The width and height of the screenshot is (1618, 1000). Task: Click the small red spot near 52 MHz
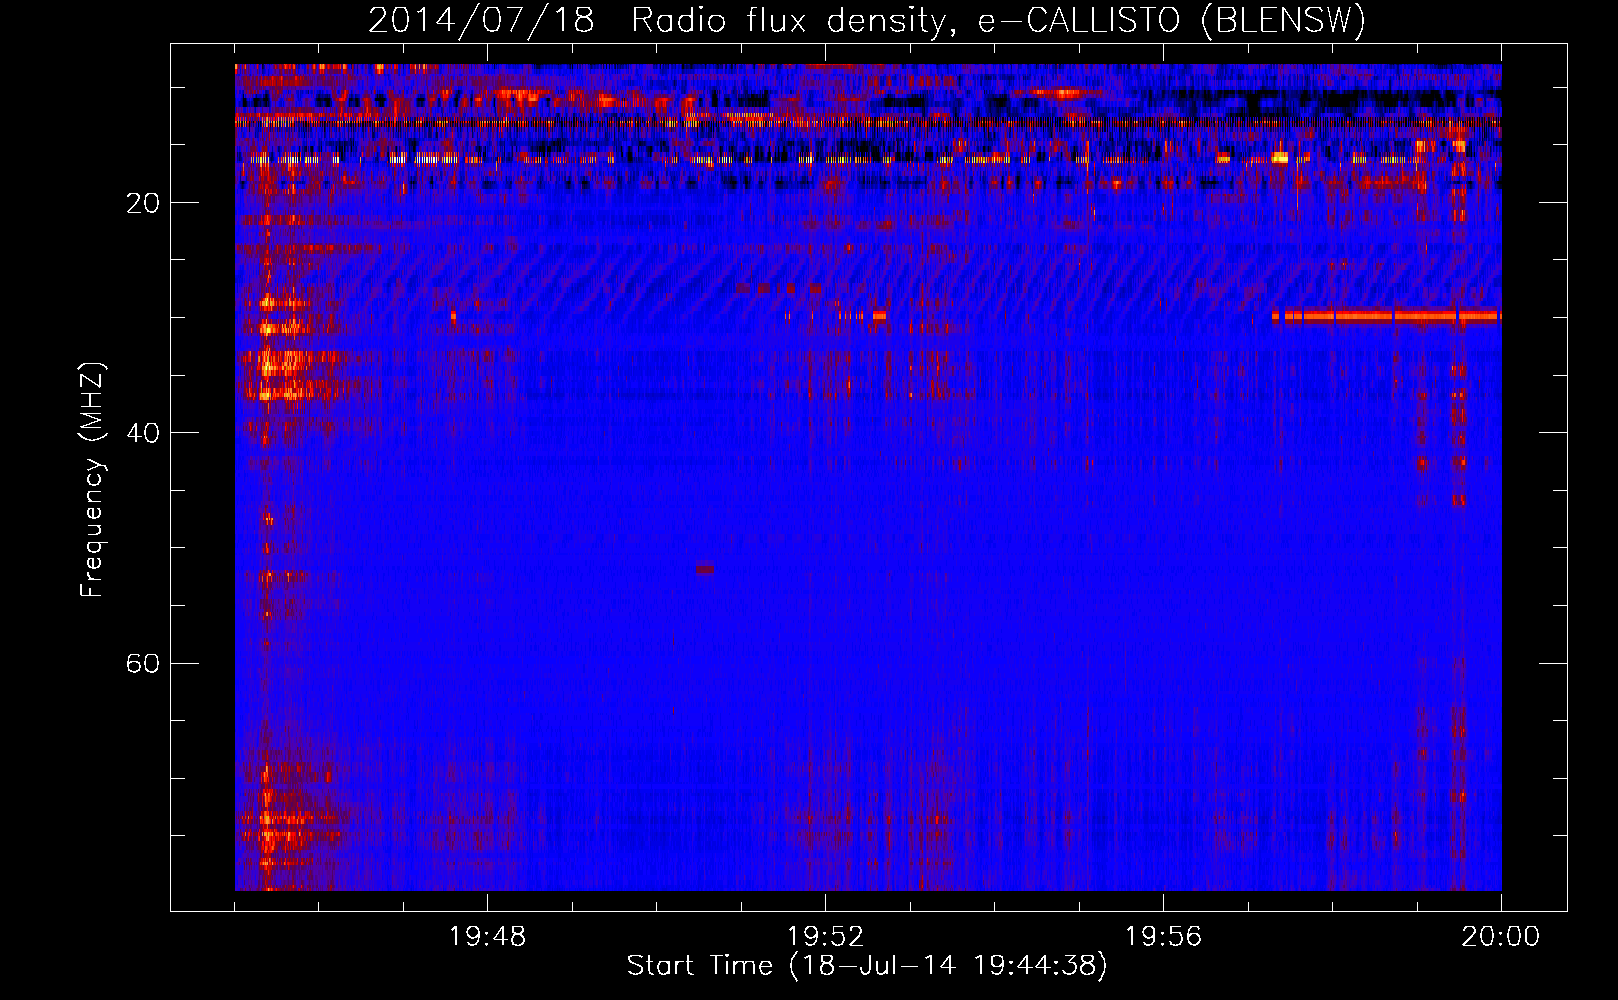pyautogui.click(x=705, y=569)
